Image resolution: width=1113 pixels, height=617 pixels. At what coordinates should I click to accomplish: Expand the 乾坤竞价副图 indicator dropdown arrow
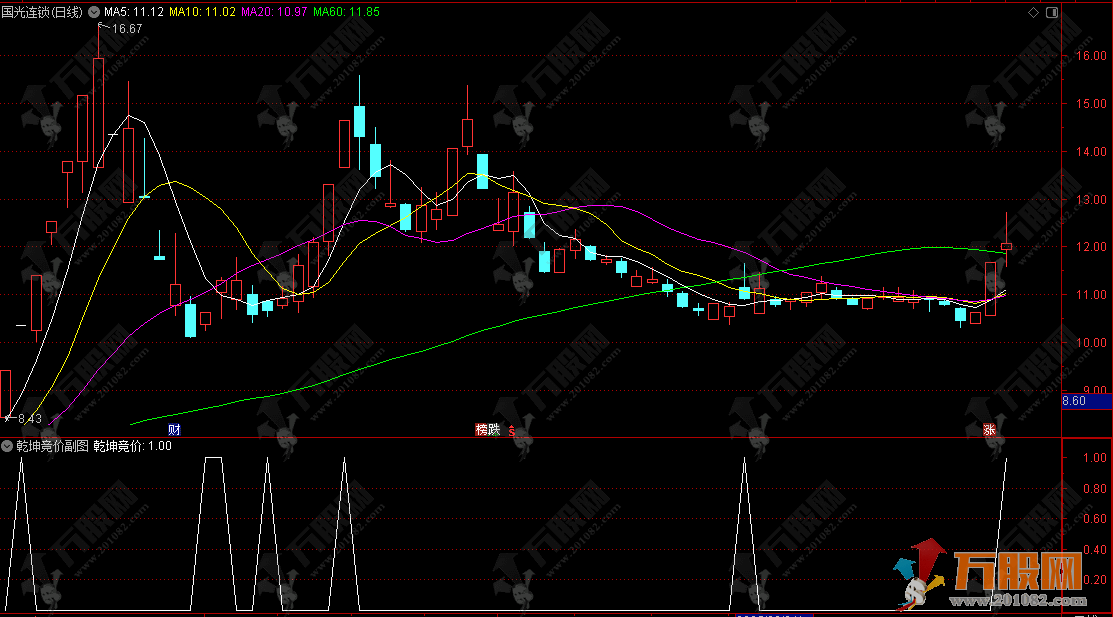point(7,446)
